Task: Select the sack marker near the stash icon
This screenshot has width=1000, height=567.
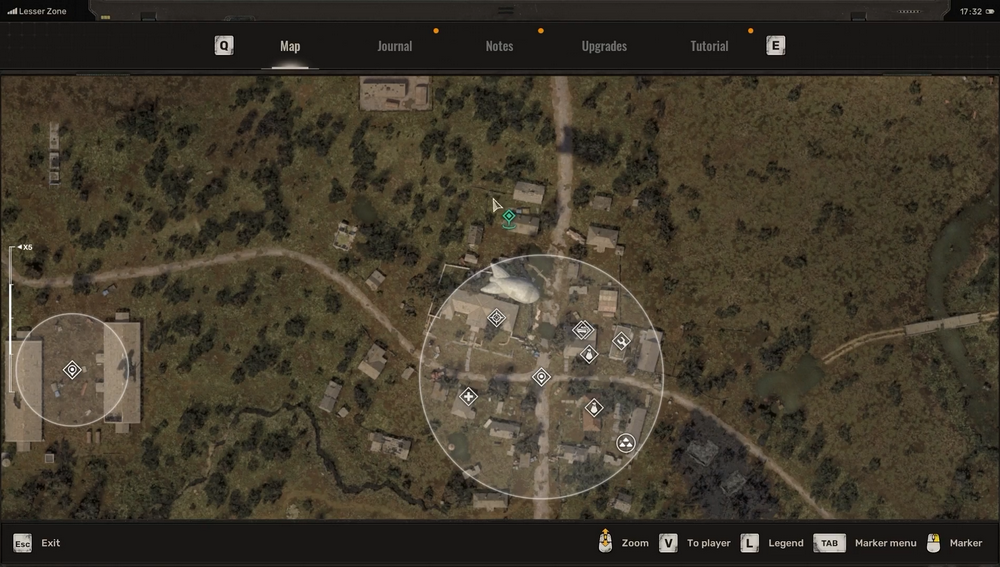Action: click(x=594, y=408)
